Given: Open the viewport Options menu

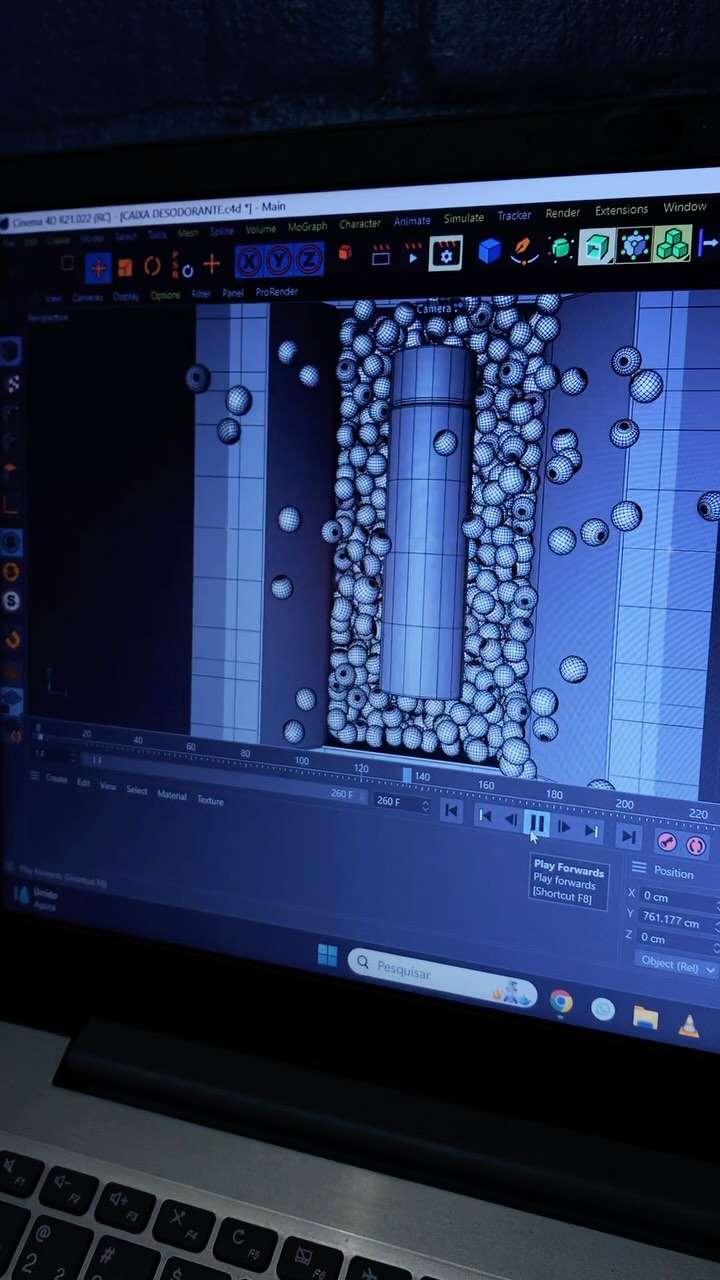Looking at the screenshot, I should [x=165, y=296].
